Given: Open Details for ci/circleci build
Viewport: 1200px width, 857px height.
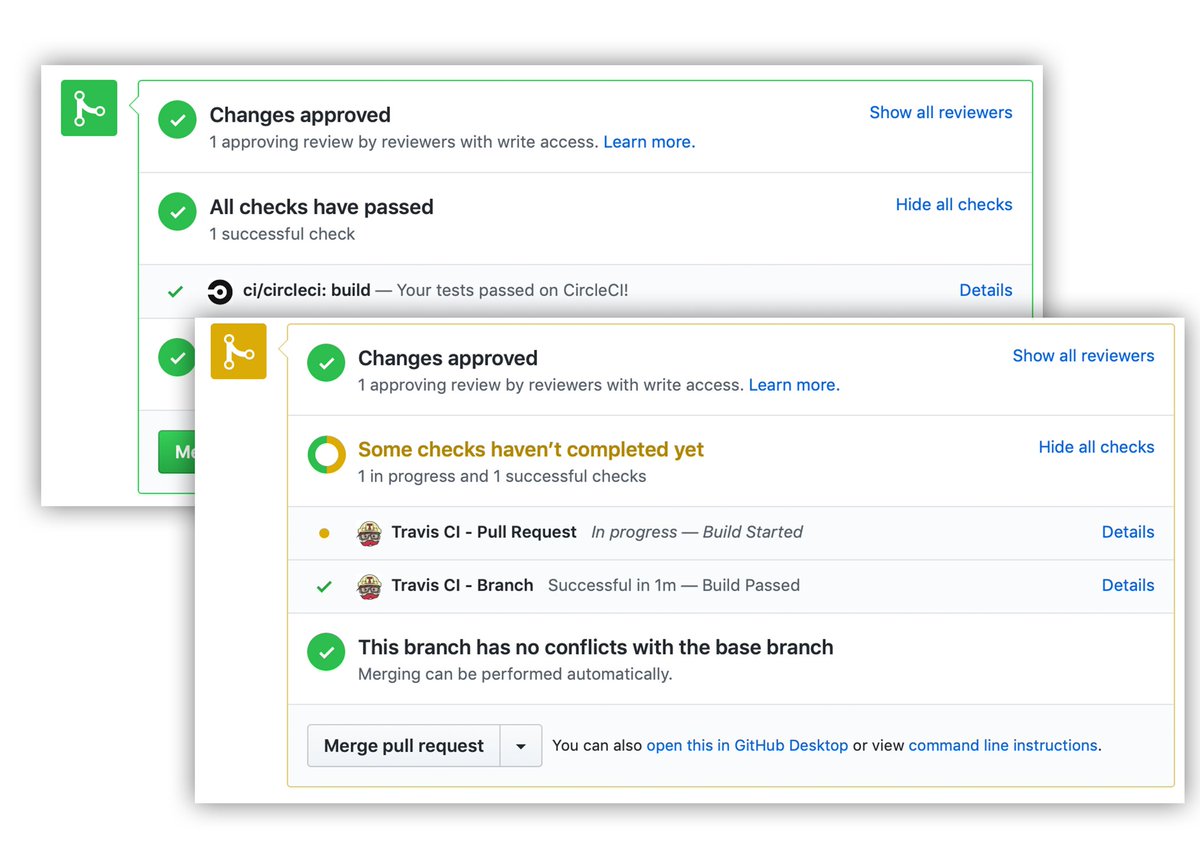Looking at the screenshot, I should pos(986,290).
